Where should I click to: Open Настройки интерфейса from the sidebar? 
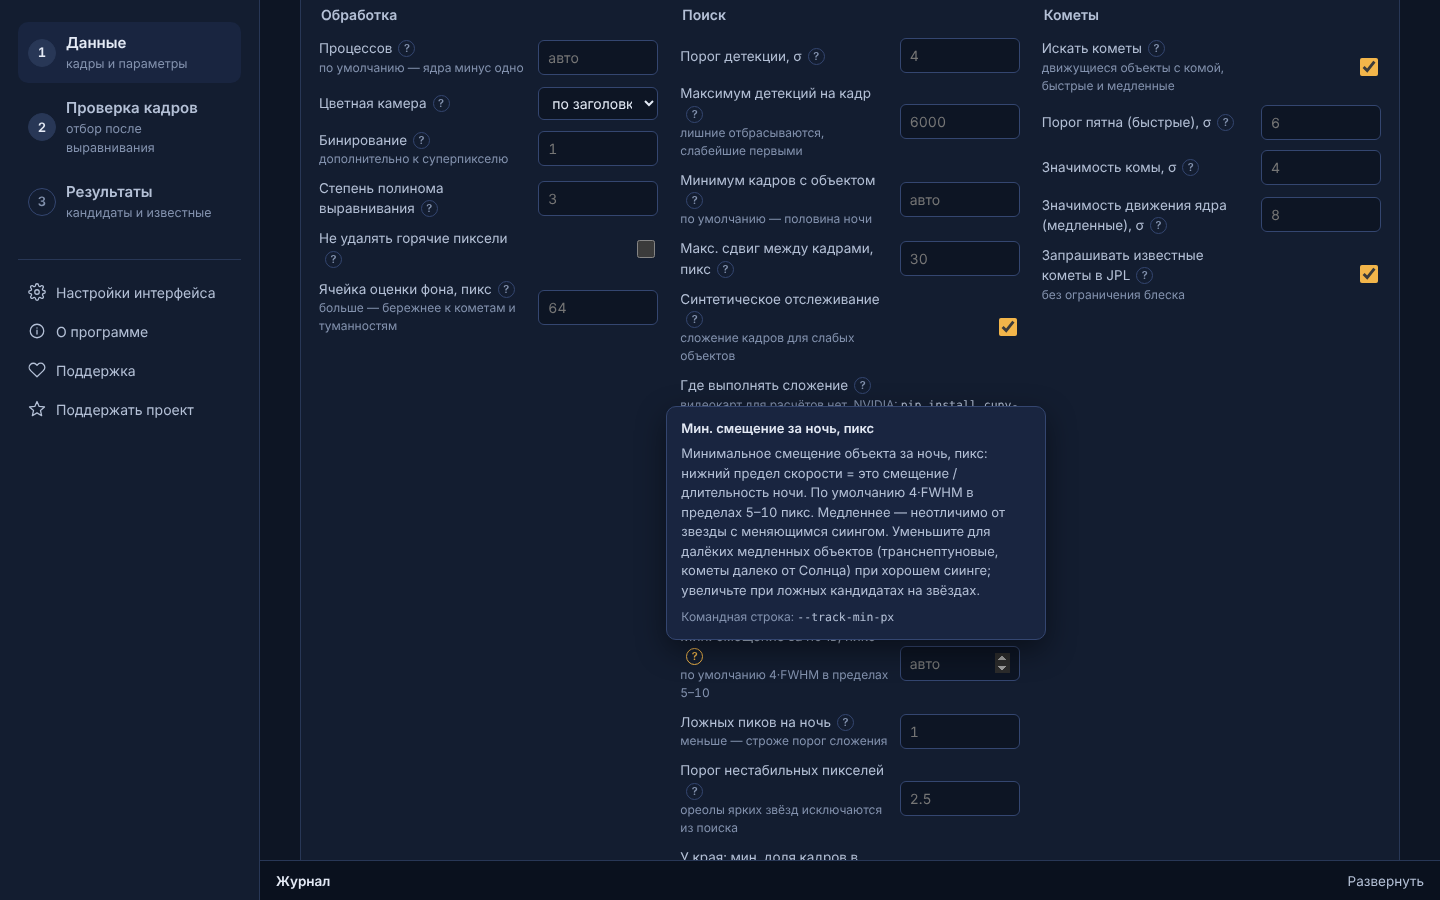[x=130, y=292]
